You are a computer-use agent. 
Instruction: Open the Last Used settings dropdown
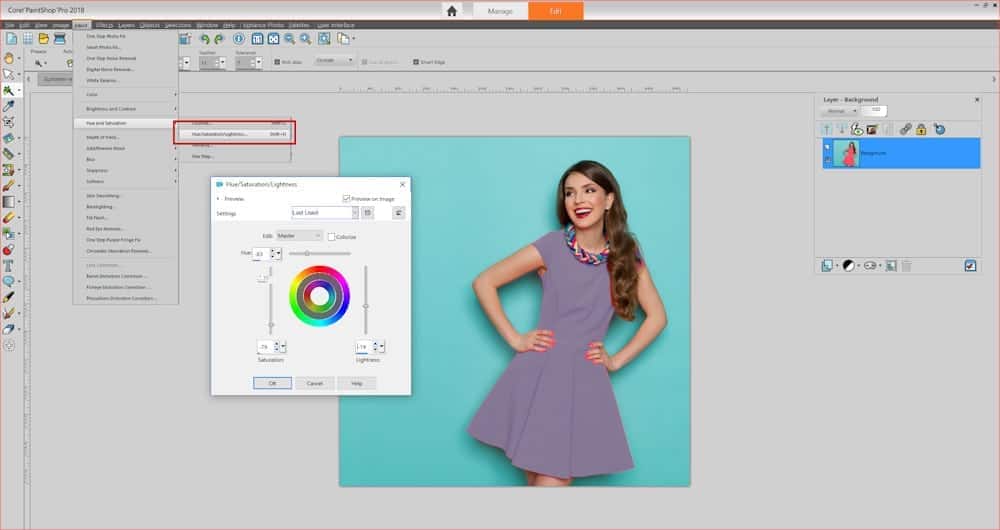click(324, 213)
